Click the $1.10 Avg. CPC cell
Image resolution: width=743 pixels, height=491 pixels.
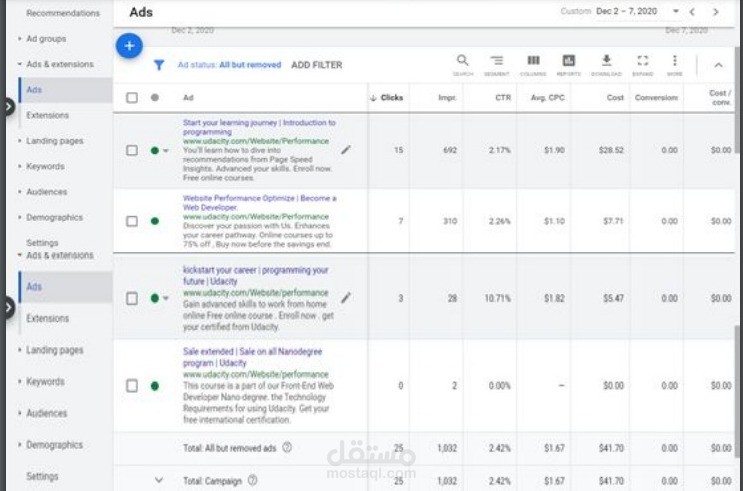pyautogui.click(x=554, y=221)
